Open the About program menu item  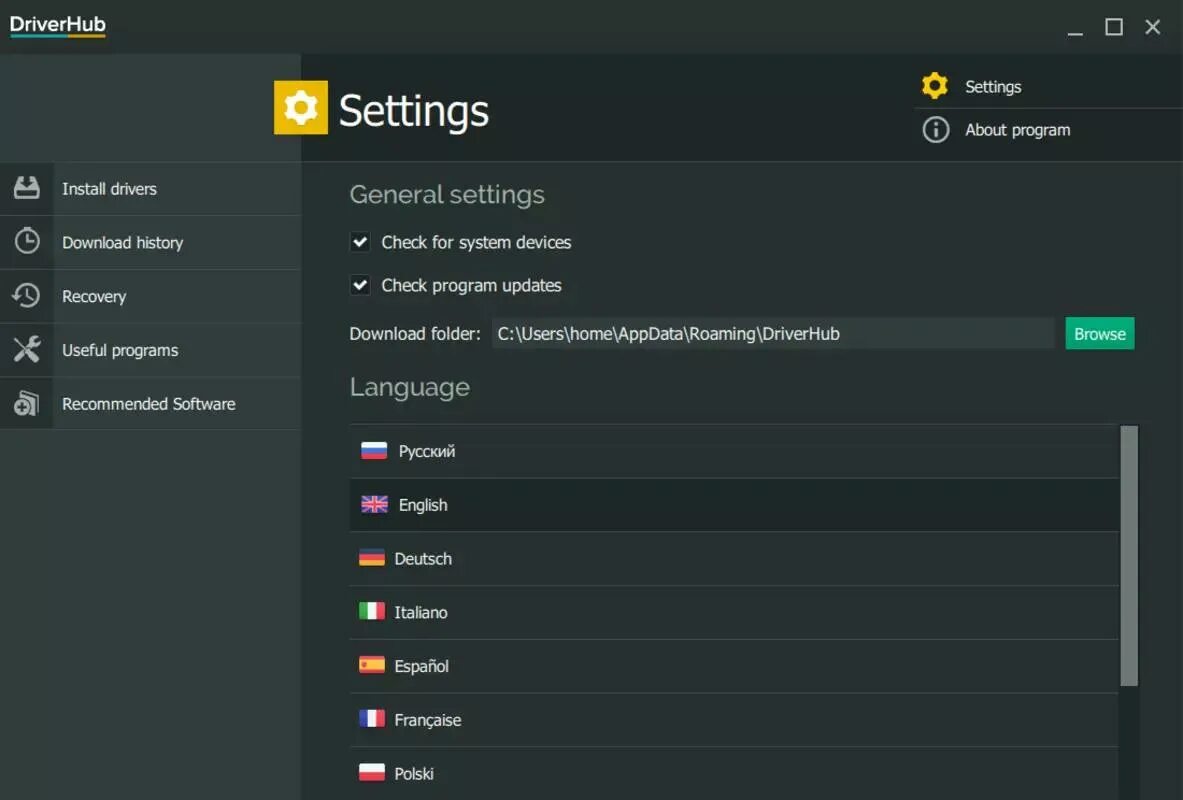pos(1017,130)
